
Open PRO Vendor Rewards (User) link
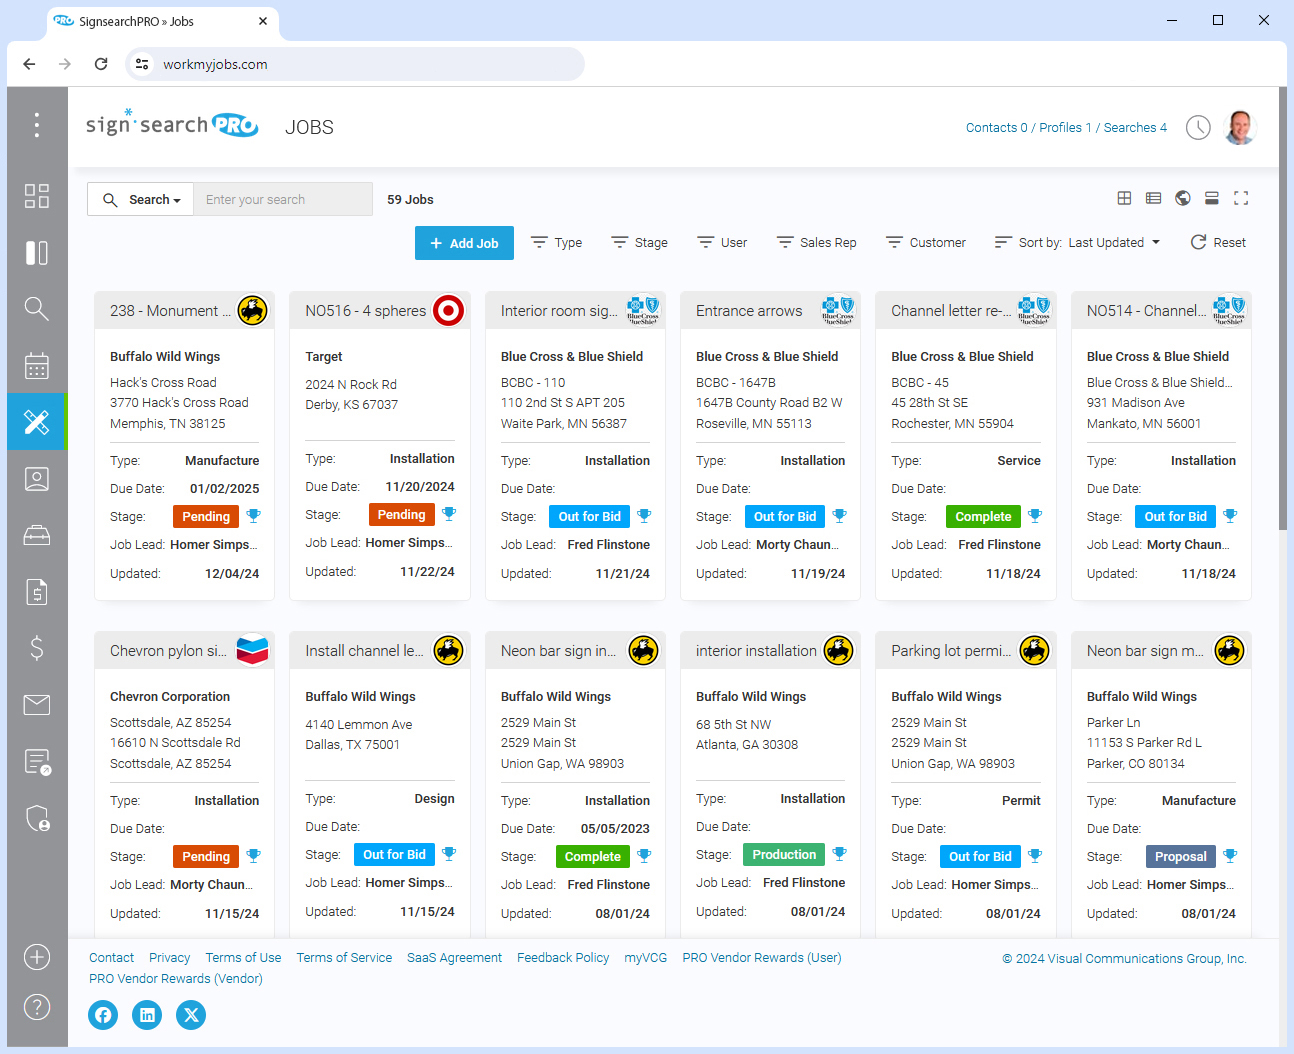[762, 957]
